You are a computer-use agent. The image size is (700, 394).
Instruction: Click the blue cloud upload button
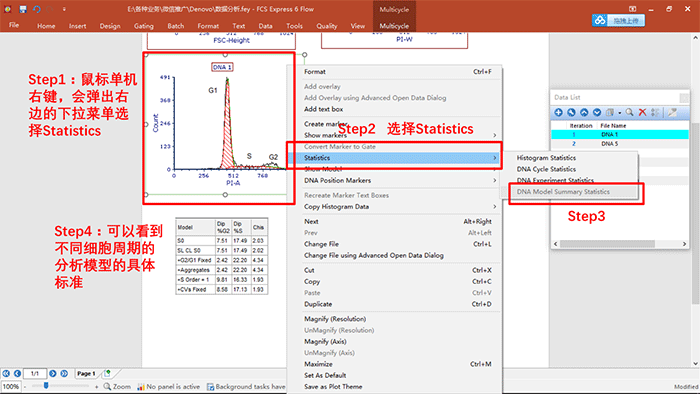[618, 21]
